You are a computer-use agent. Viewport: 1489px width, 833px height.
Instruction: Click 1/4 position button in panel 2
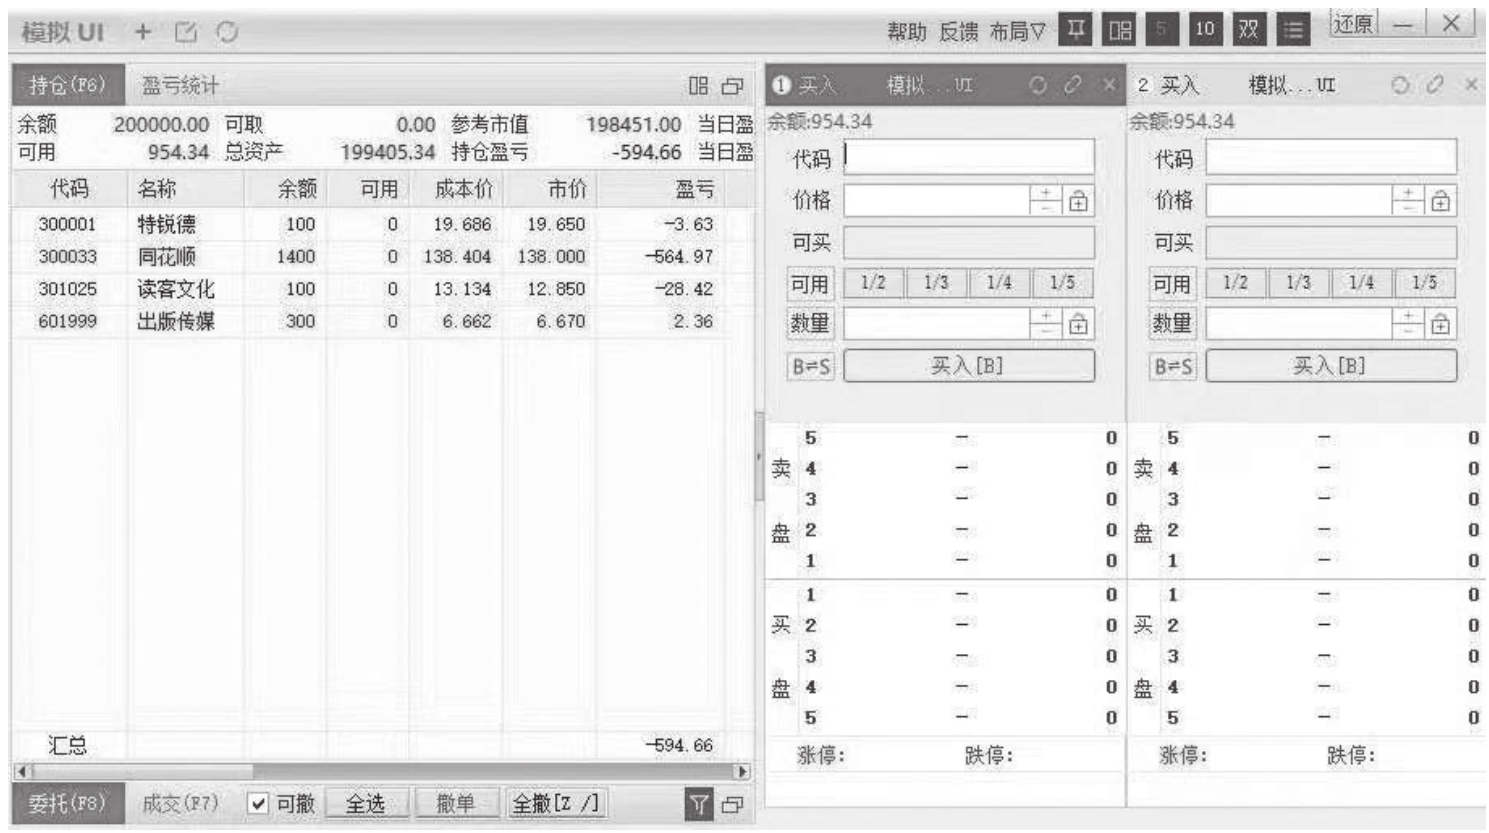click(1361, 283)
